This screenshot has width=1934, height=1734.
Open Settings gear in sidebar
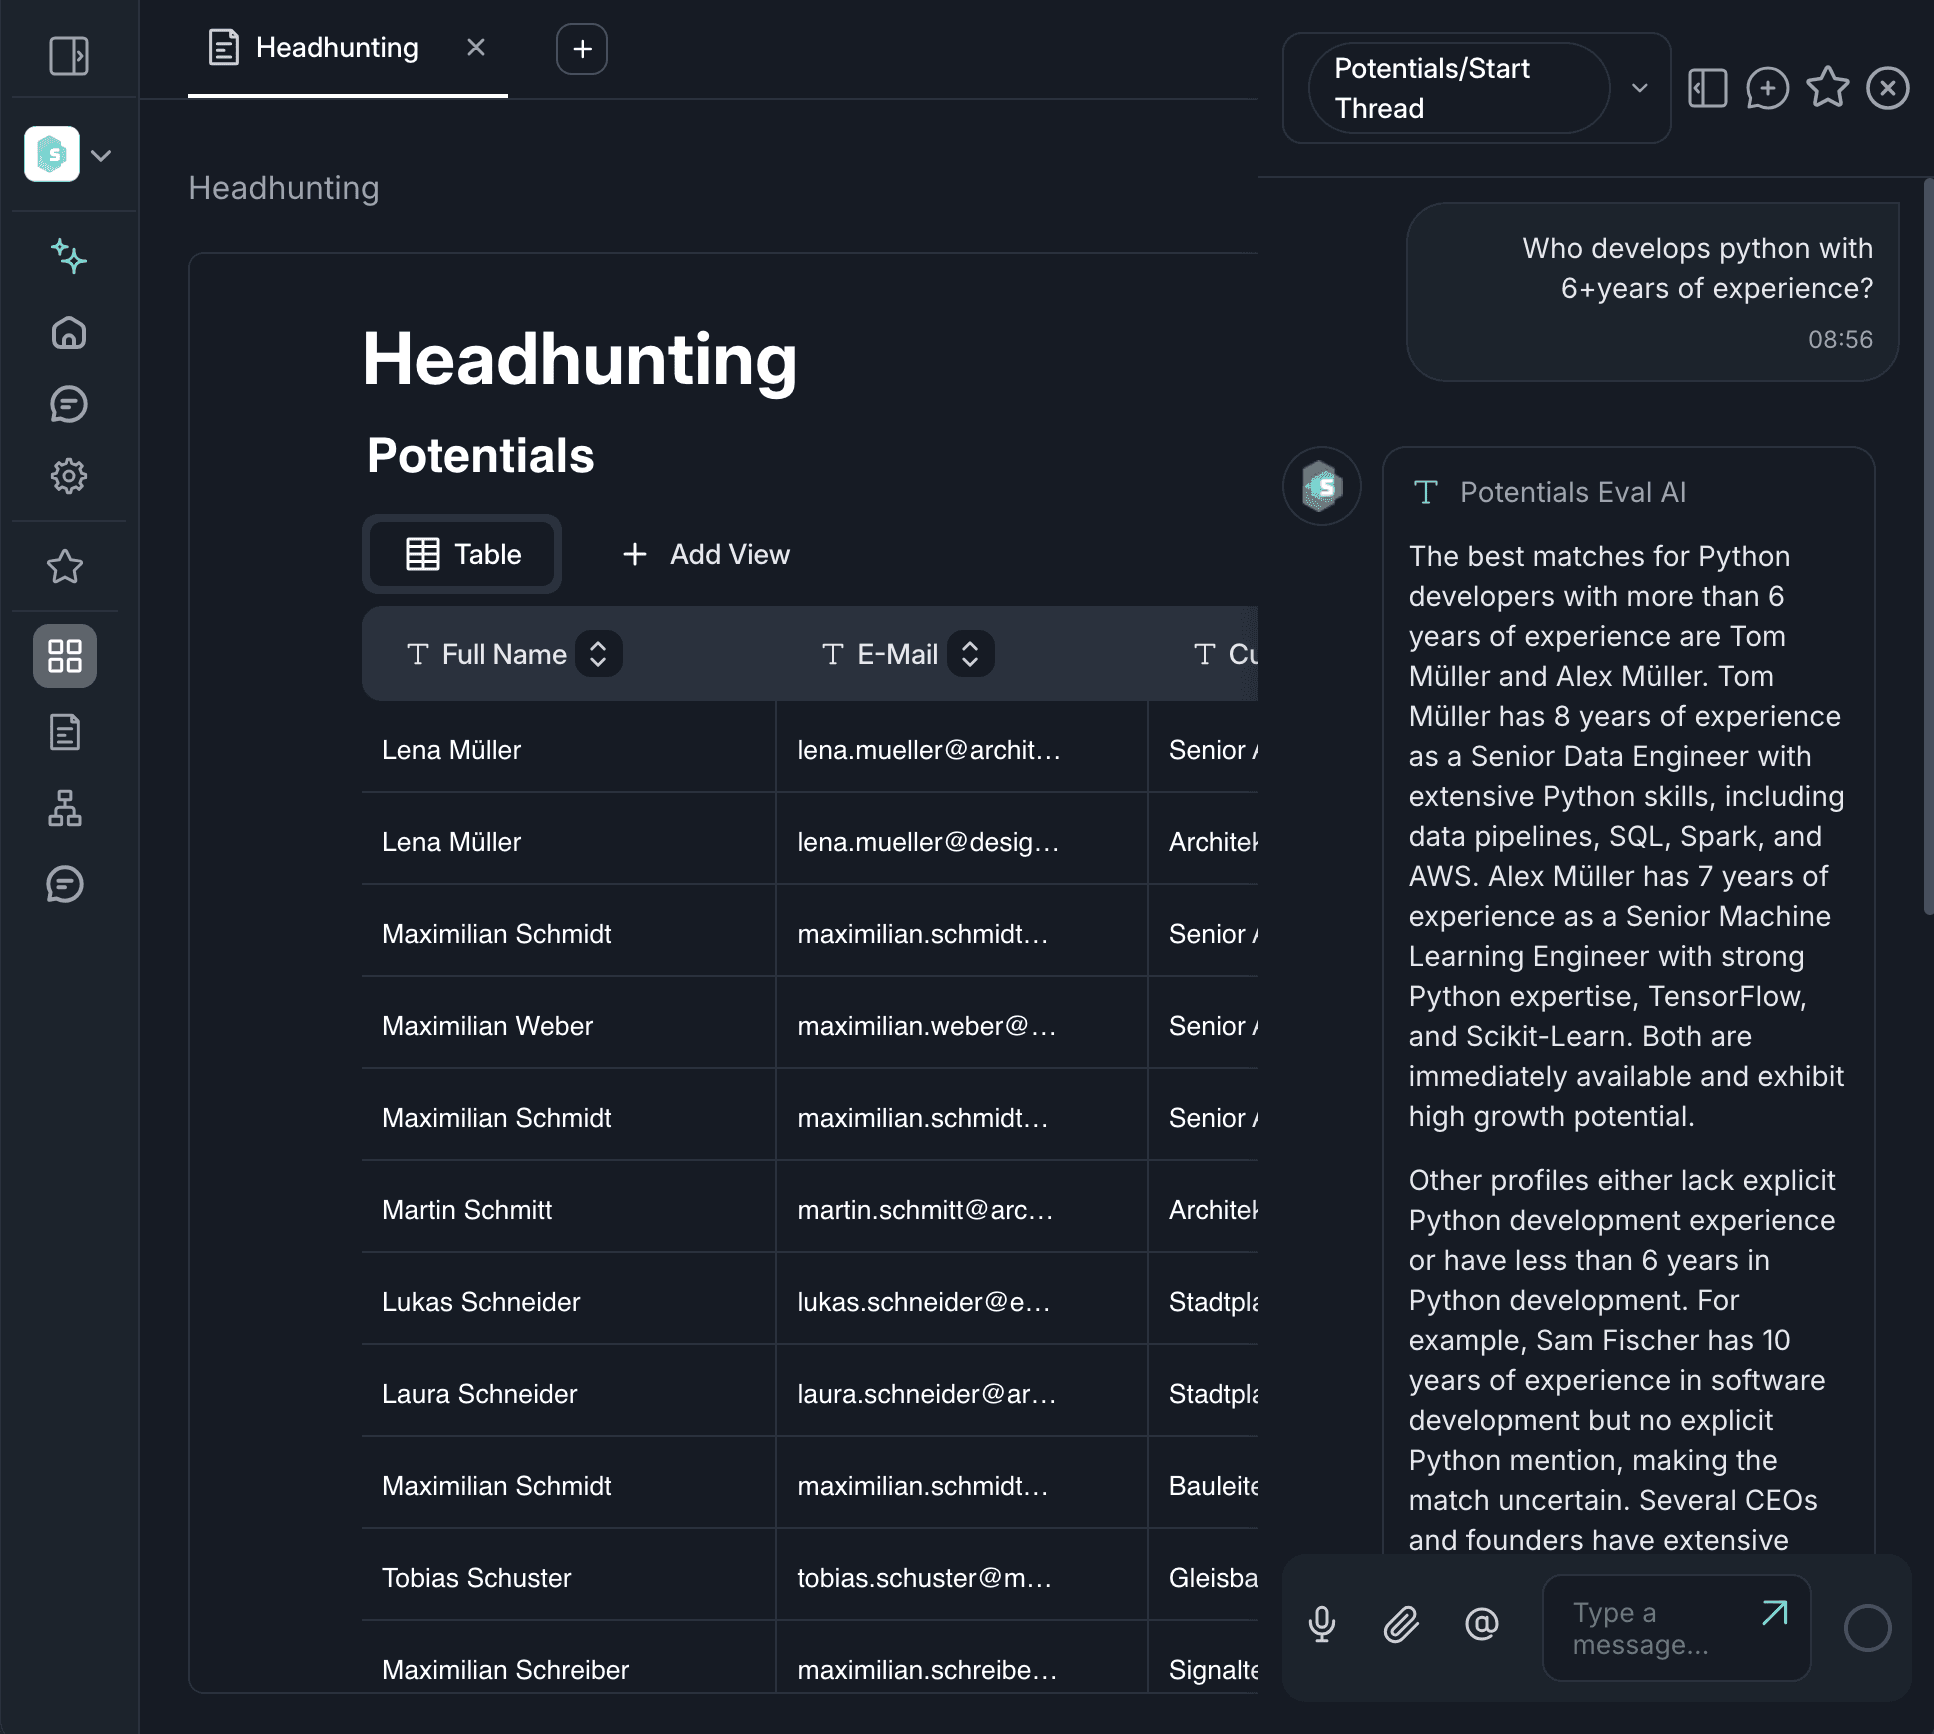69,476
